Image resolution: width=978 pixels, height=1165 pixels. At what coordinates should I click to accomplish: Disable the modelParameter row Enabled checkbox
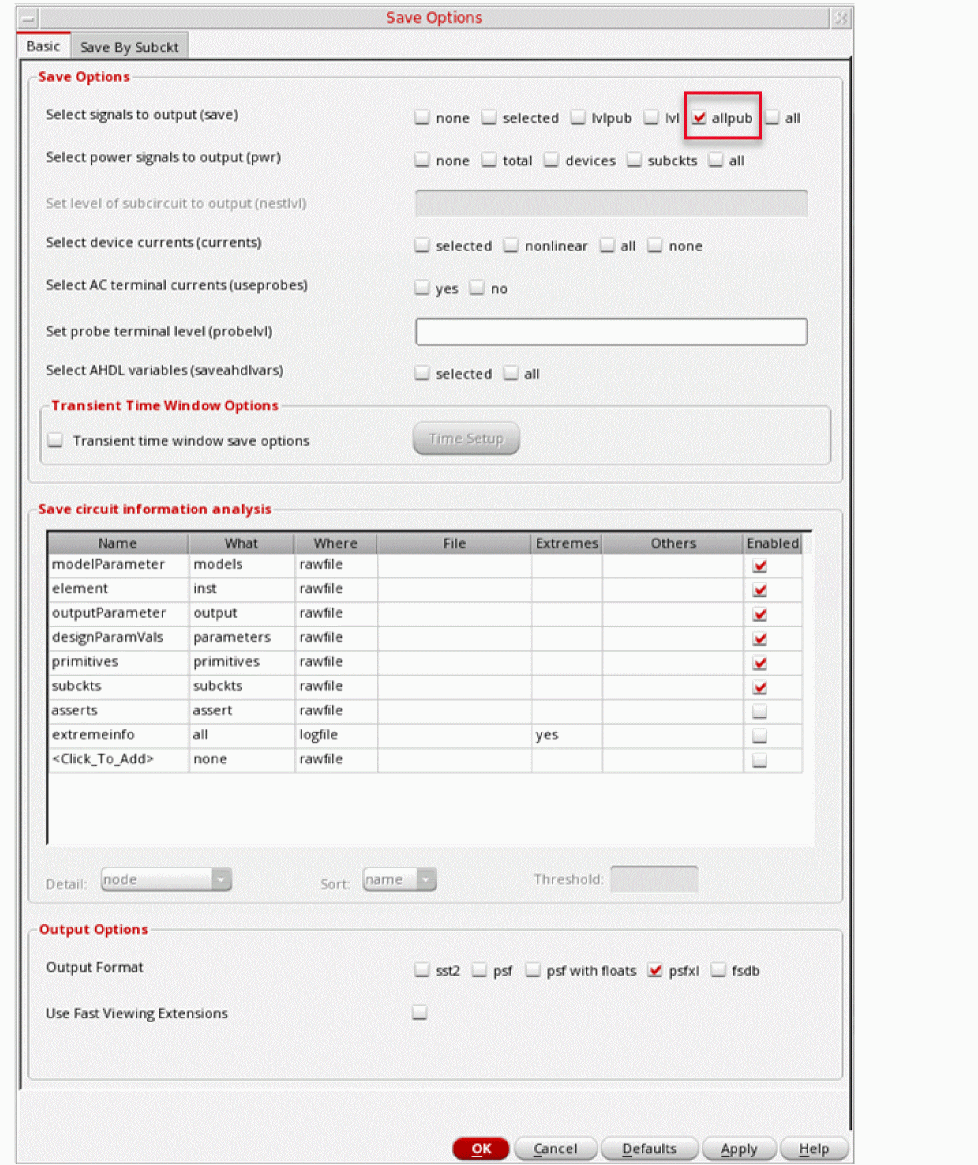click(760, 566)
